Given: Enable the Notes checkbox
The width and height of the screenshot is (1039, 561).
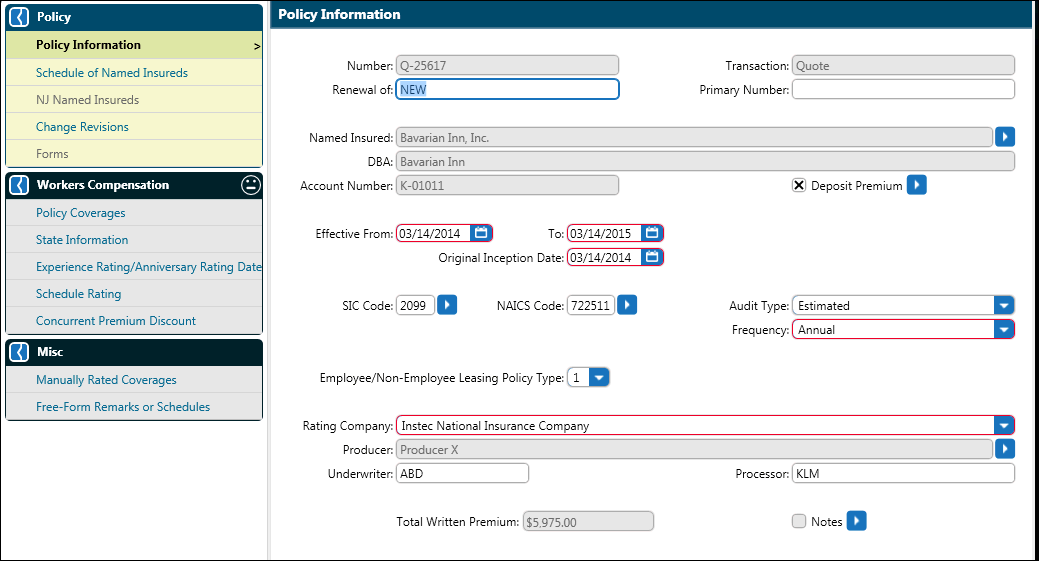Looking at the screenshot, I should click(x=799, y=521).
